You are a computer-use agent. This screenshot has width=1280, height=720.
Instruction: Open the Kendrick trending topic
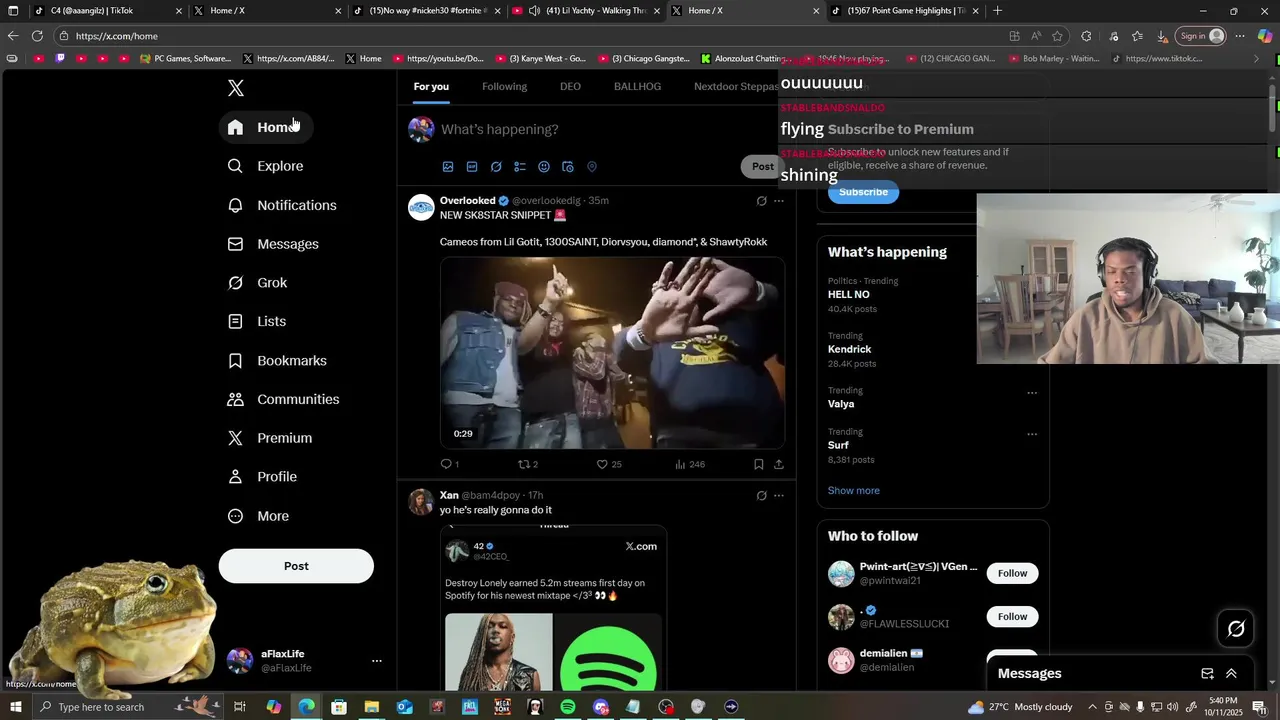(x=850, y=349)
